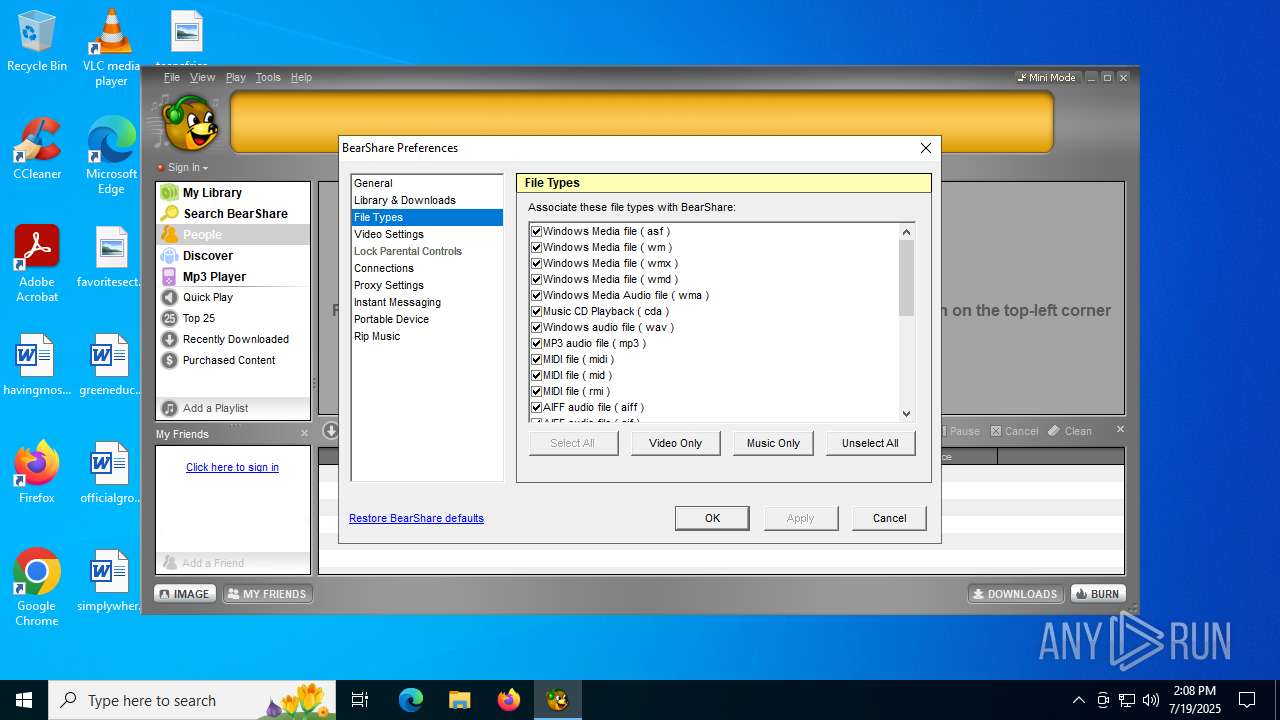Image resolution: width=1280 pixels, height=720 pixels.
Task: Click the BearShare bear logo
Action: (x=188, y=122)
